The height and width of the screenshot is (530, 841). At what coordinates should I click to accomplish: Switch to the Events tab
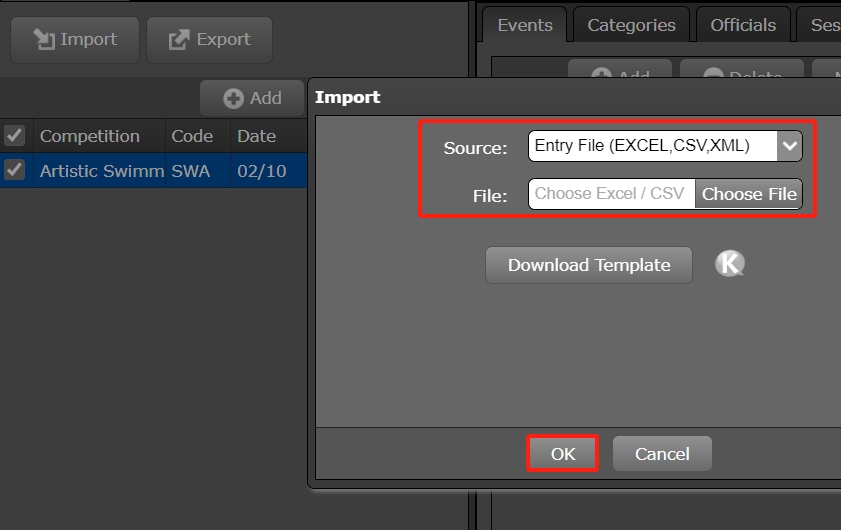pos(525,25)
